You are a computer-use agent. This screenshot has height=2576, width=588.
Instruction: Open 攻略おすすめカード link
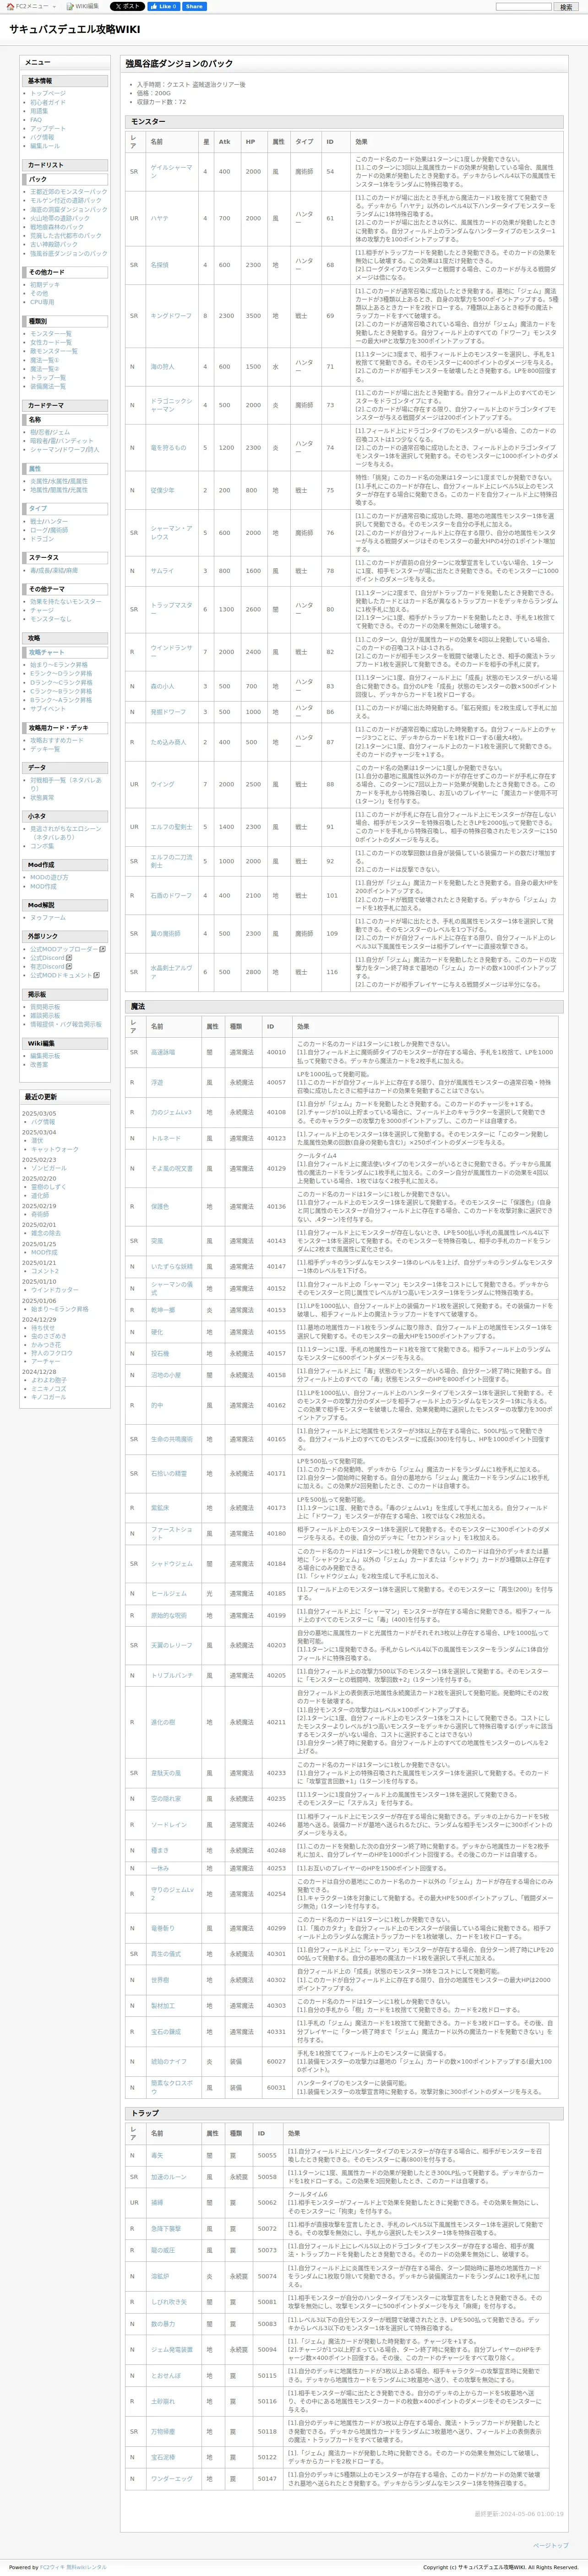(57, 740)
